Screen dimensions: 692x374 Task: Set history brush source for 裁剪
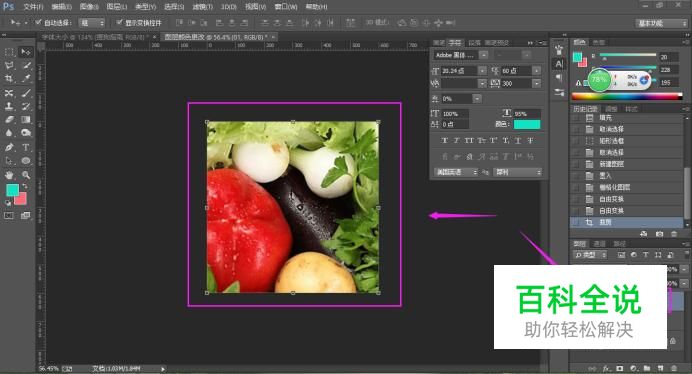pos(575,223)
